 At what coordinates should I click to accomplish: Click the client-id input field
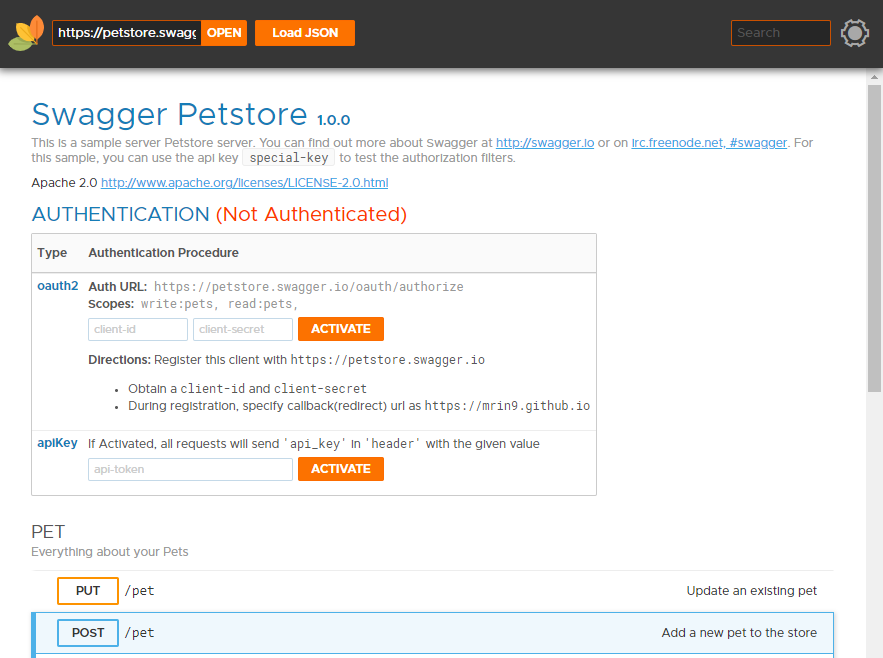coord(138,329)
